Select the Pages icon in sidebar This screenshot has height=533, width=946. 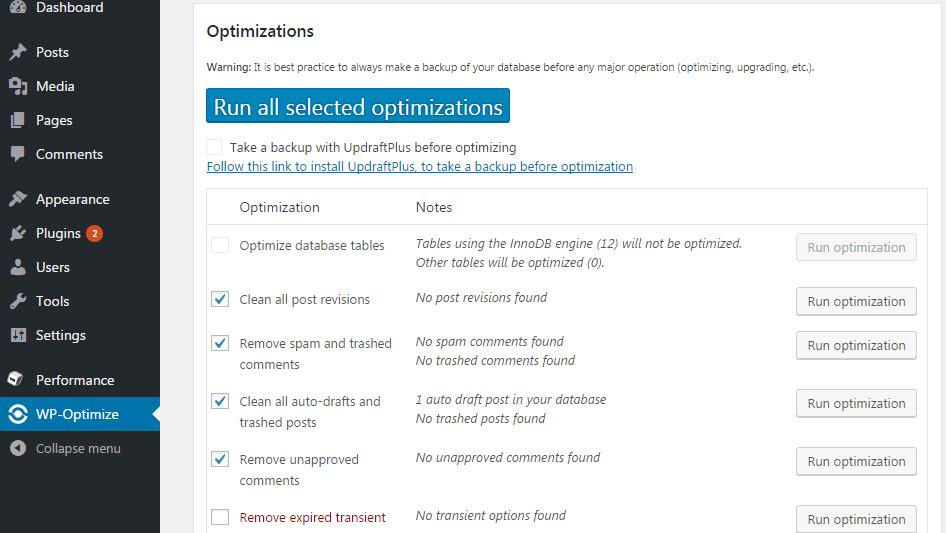click(x=18, y=120)
